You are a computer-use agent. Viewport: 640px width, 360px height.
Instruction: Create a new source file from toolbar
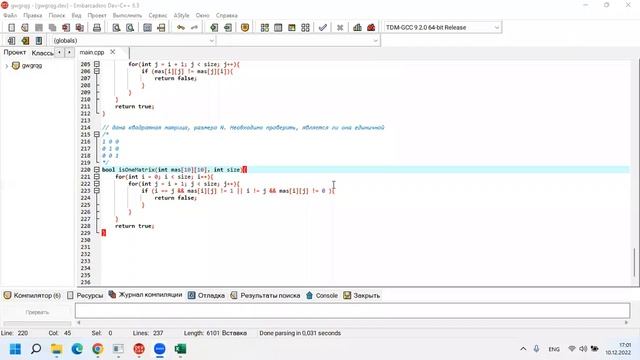point(11,27)
